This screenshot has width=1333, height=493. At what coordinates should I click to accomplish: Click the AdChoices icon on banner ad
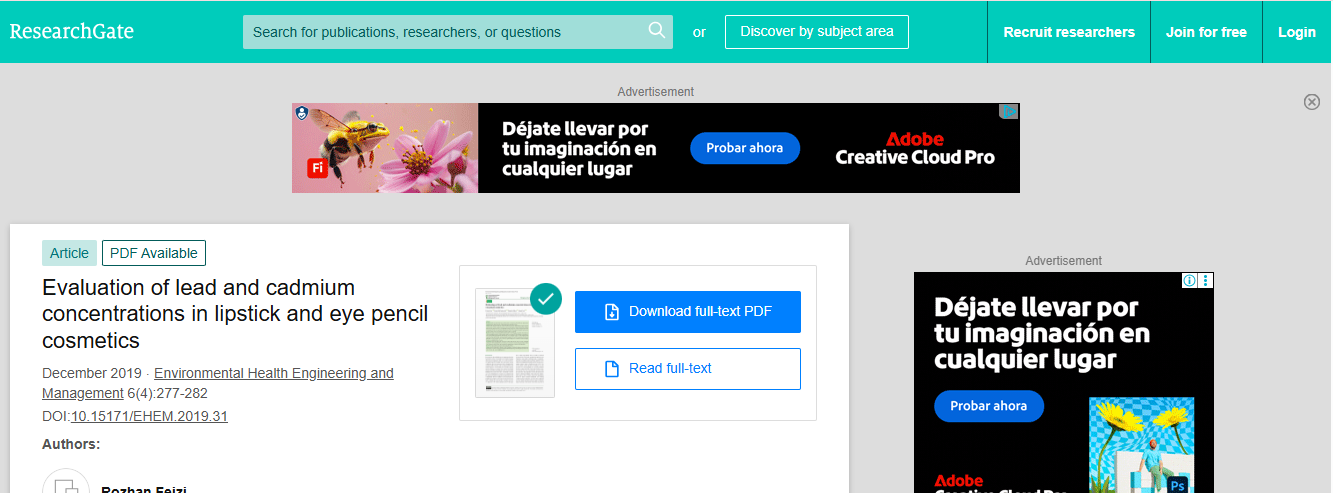coord(1009,112)
